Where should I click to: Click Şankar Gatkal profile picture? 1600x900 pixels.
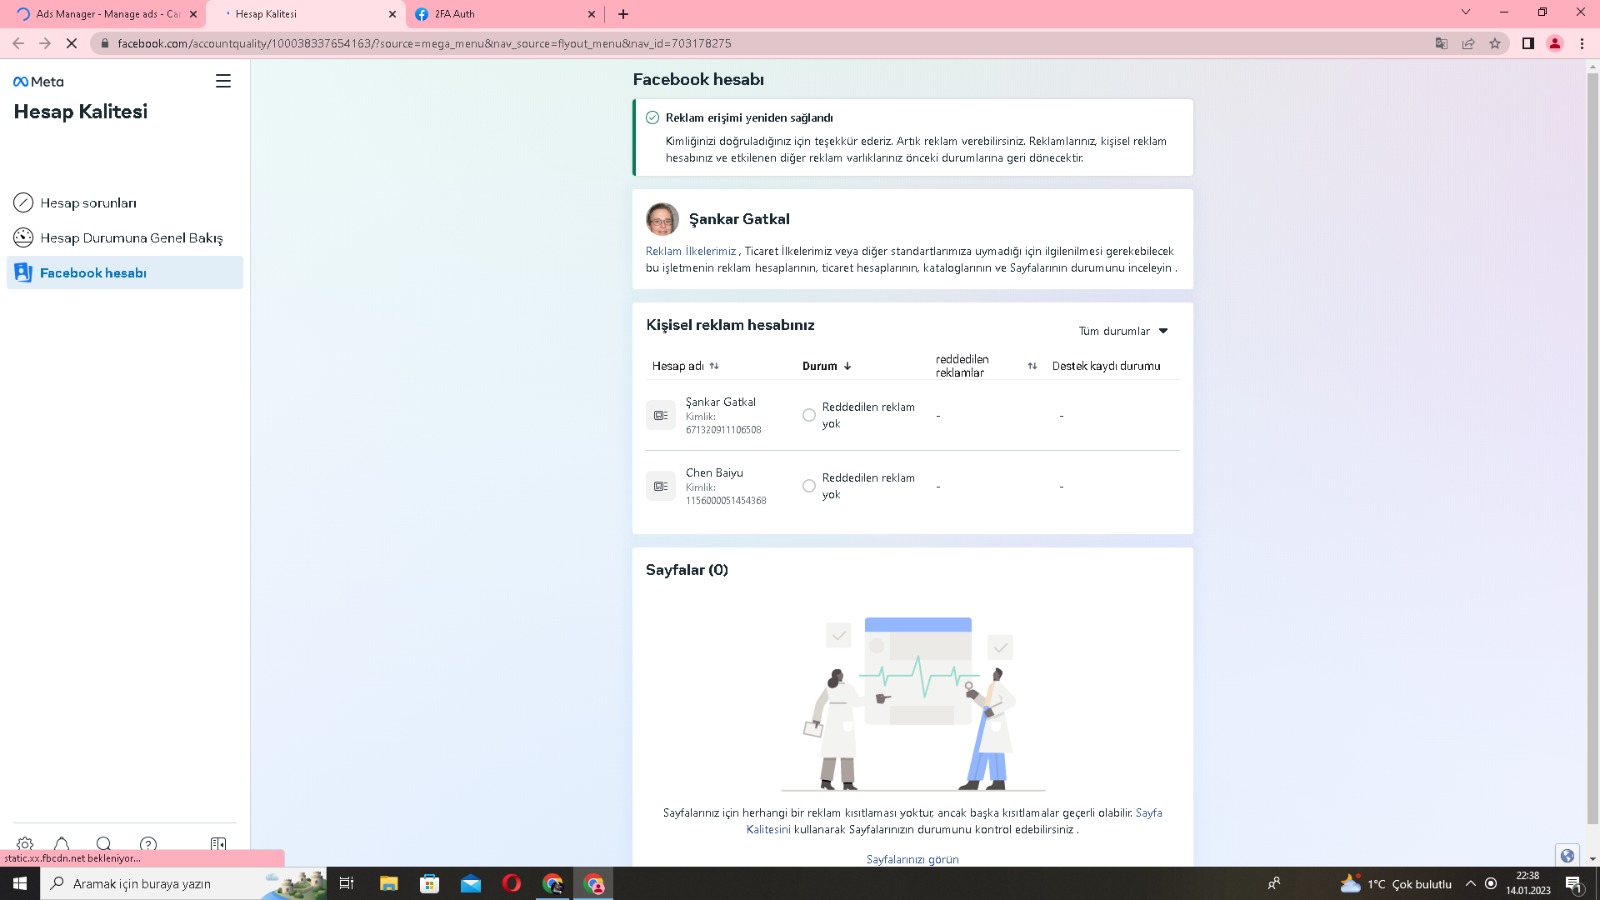pos(662,219)
